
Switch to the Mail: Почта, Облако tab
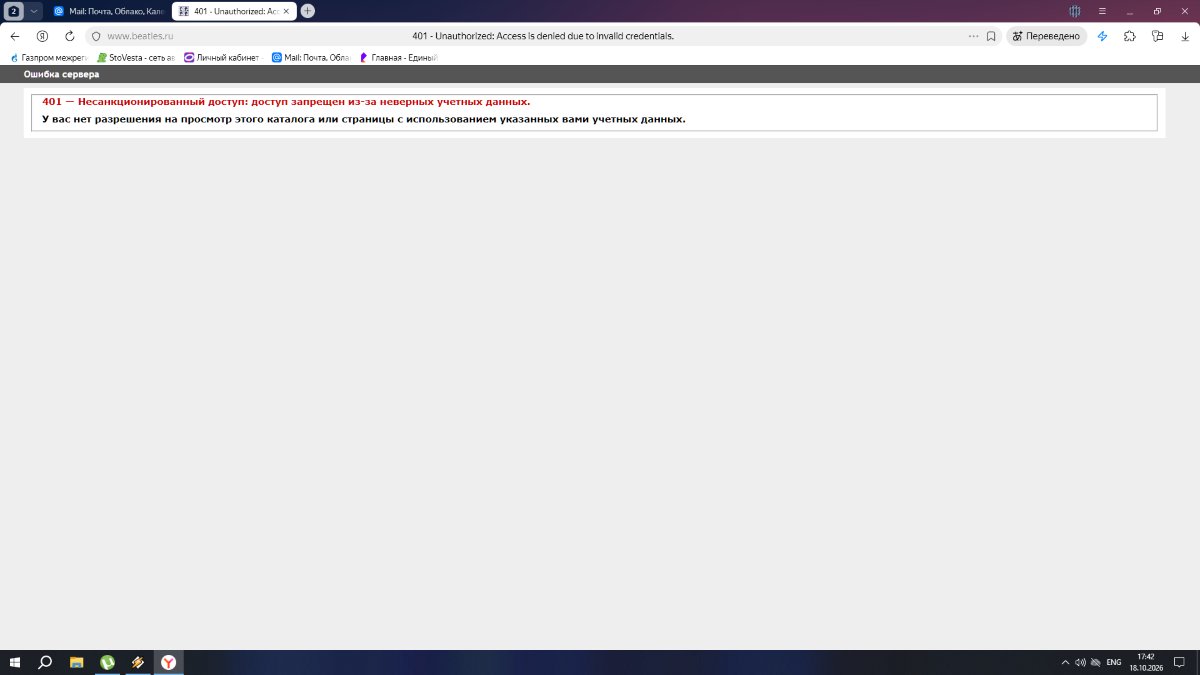pos(107,11)
